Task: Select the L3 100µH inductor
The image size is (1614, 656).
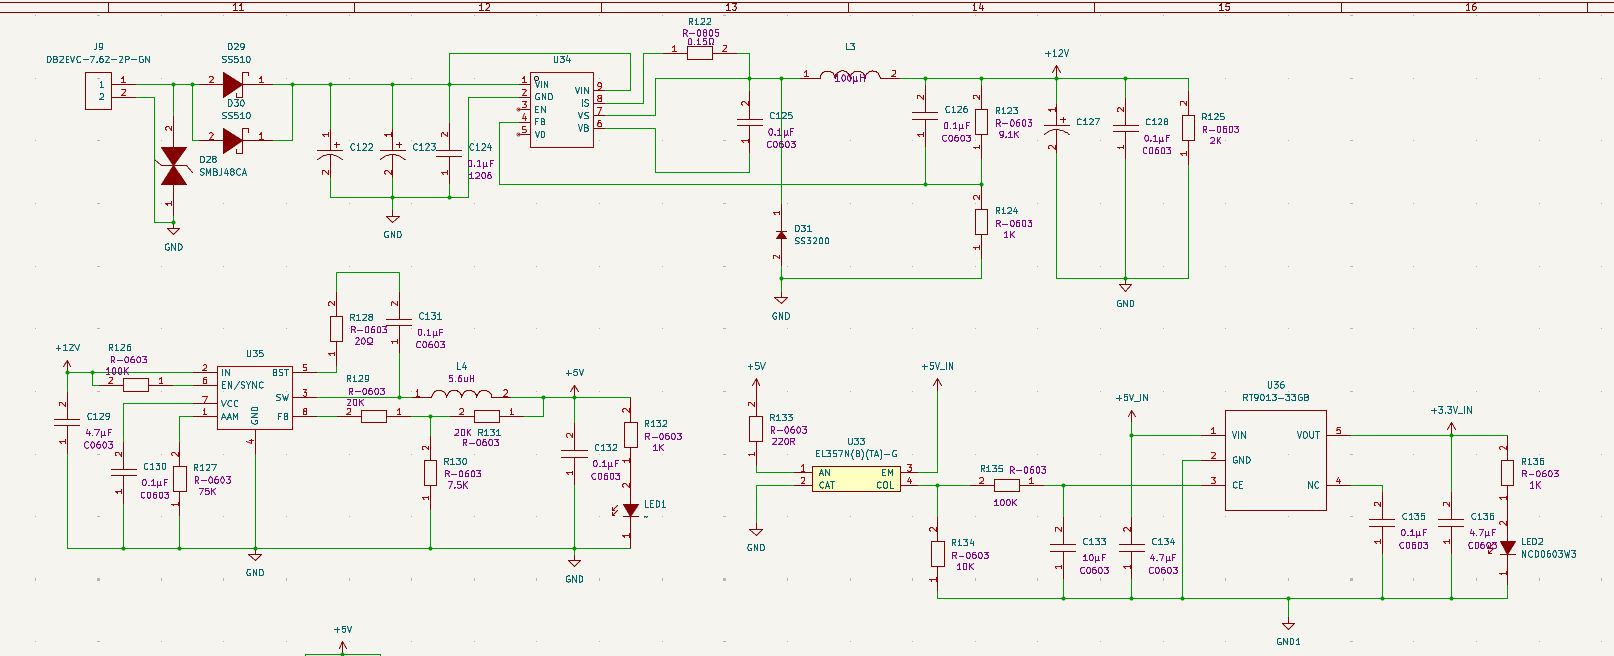Action: point(850,75)
